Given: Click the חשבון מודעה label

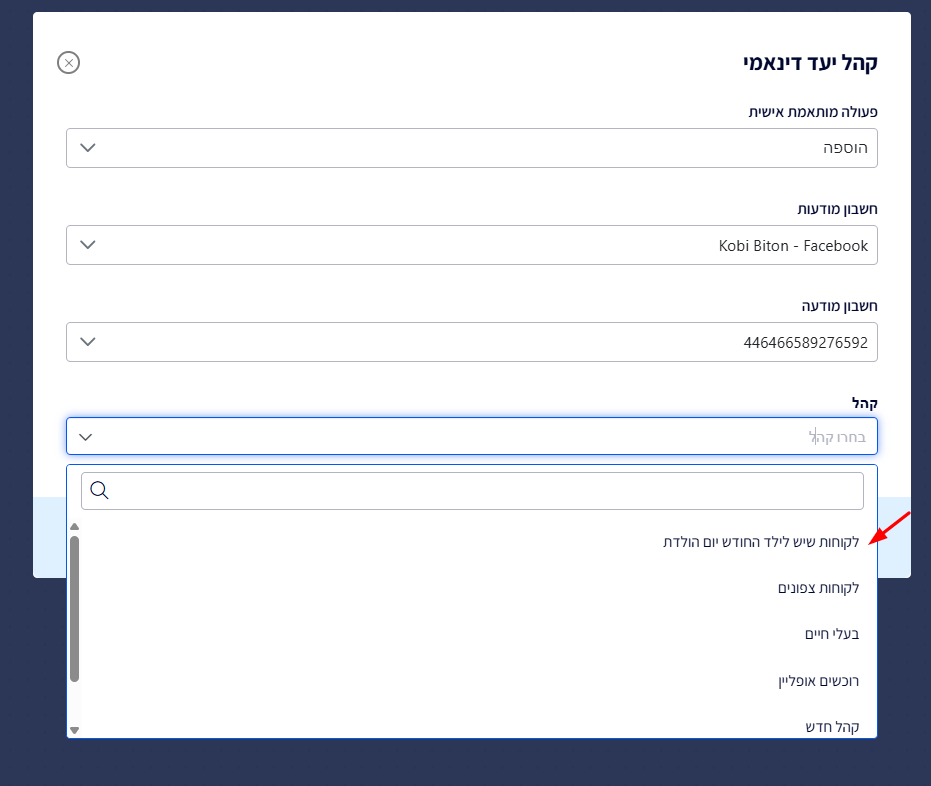Looking at the screenshot, I should coord(840,306).
